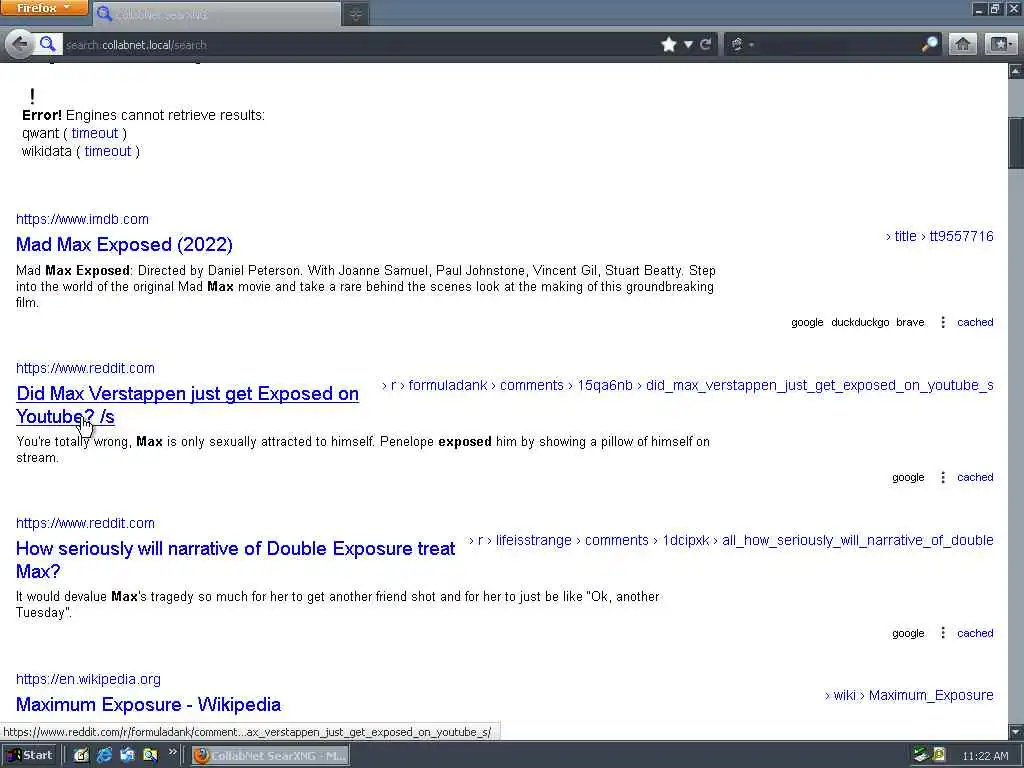The width and height of the screenshot is (1024, 768).
Task: Open the bookmarks menu toolbar button
Action: tap(1001, 44)
